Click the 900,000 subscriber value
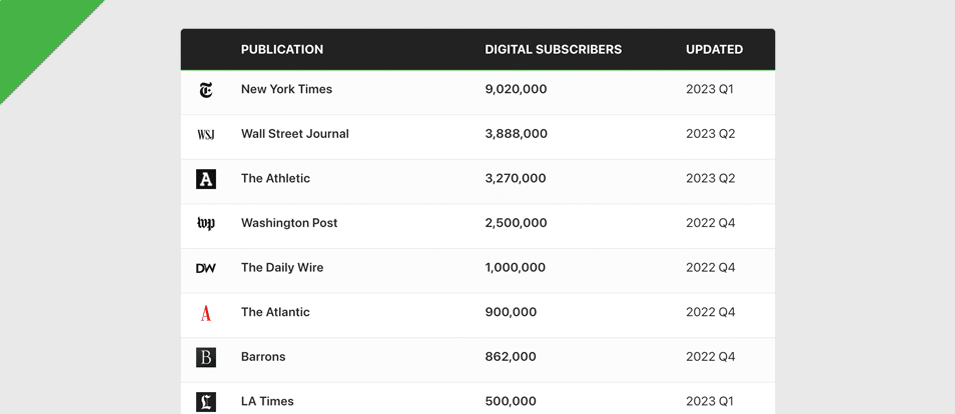Screen dimensions: 955x414 pyautogui.click(x=511, y=312)
